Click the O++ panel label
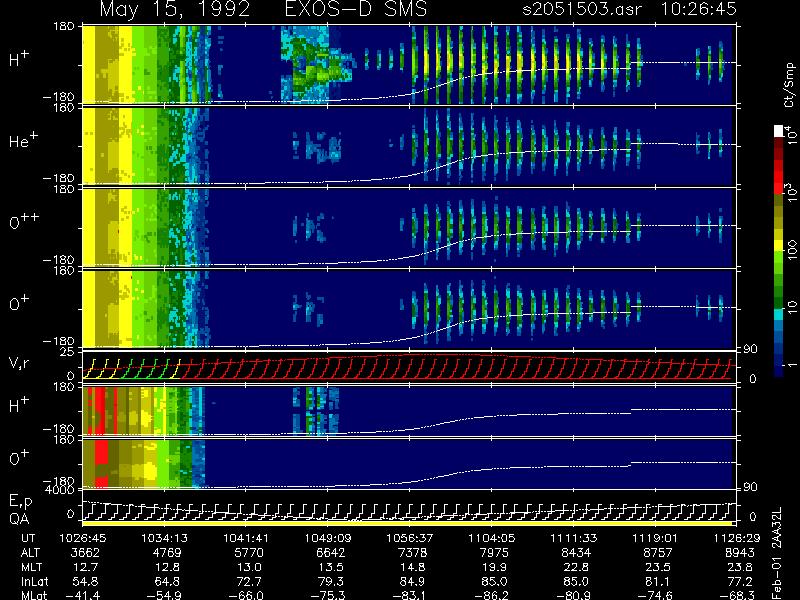Screen dimensions: 800x600 [x=24, y=222]
